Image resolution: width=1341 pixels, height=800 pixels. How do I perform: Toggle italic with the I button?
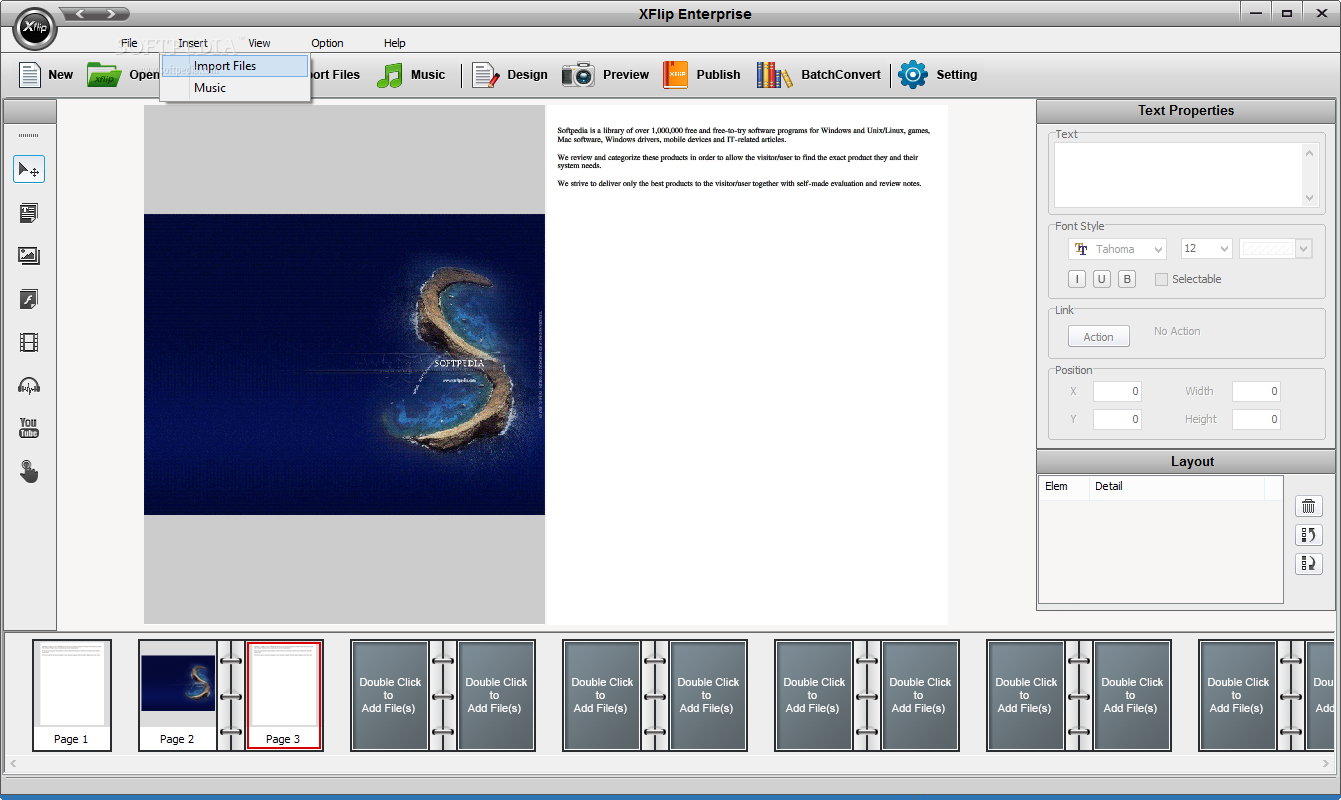click(x=1077, y=279)
